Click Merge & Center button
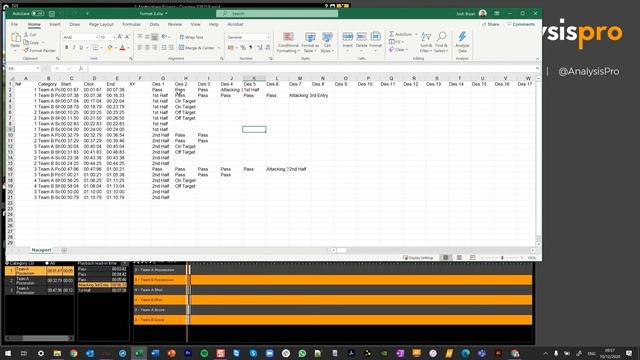The height and width of the screenshot is (360, 640). (197, 48)
